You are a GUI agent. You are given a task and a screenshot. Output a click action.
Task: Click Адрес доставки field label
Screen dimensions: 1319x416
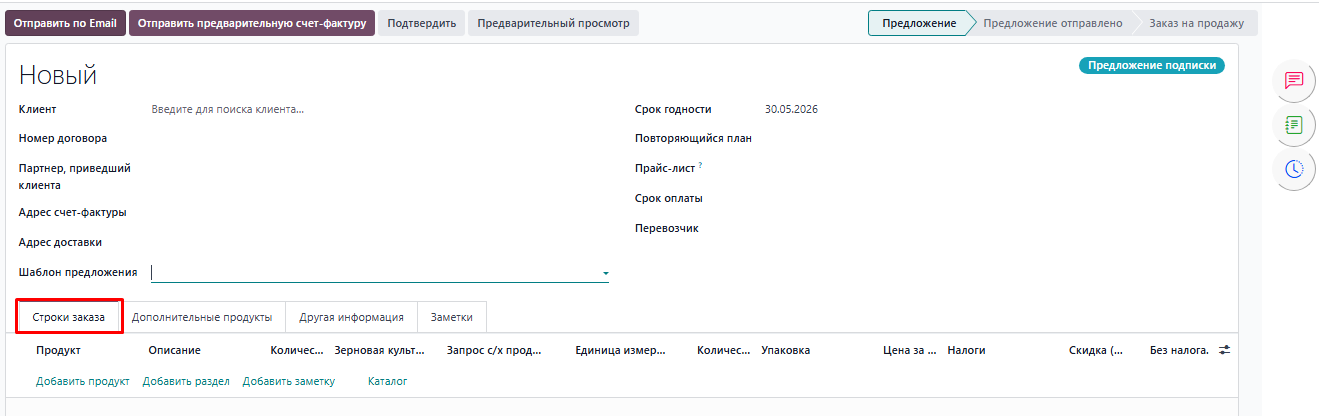pos(60,242)
